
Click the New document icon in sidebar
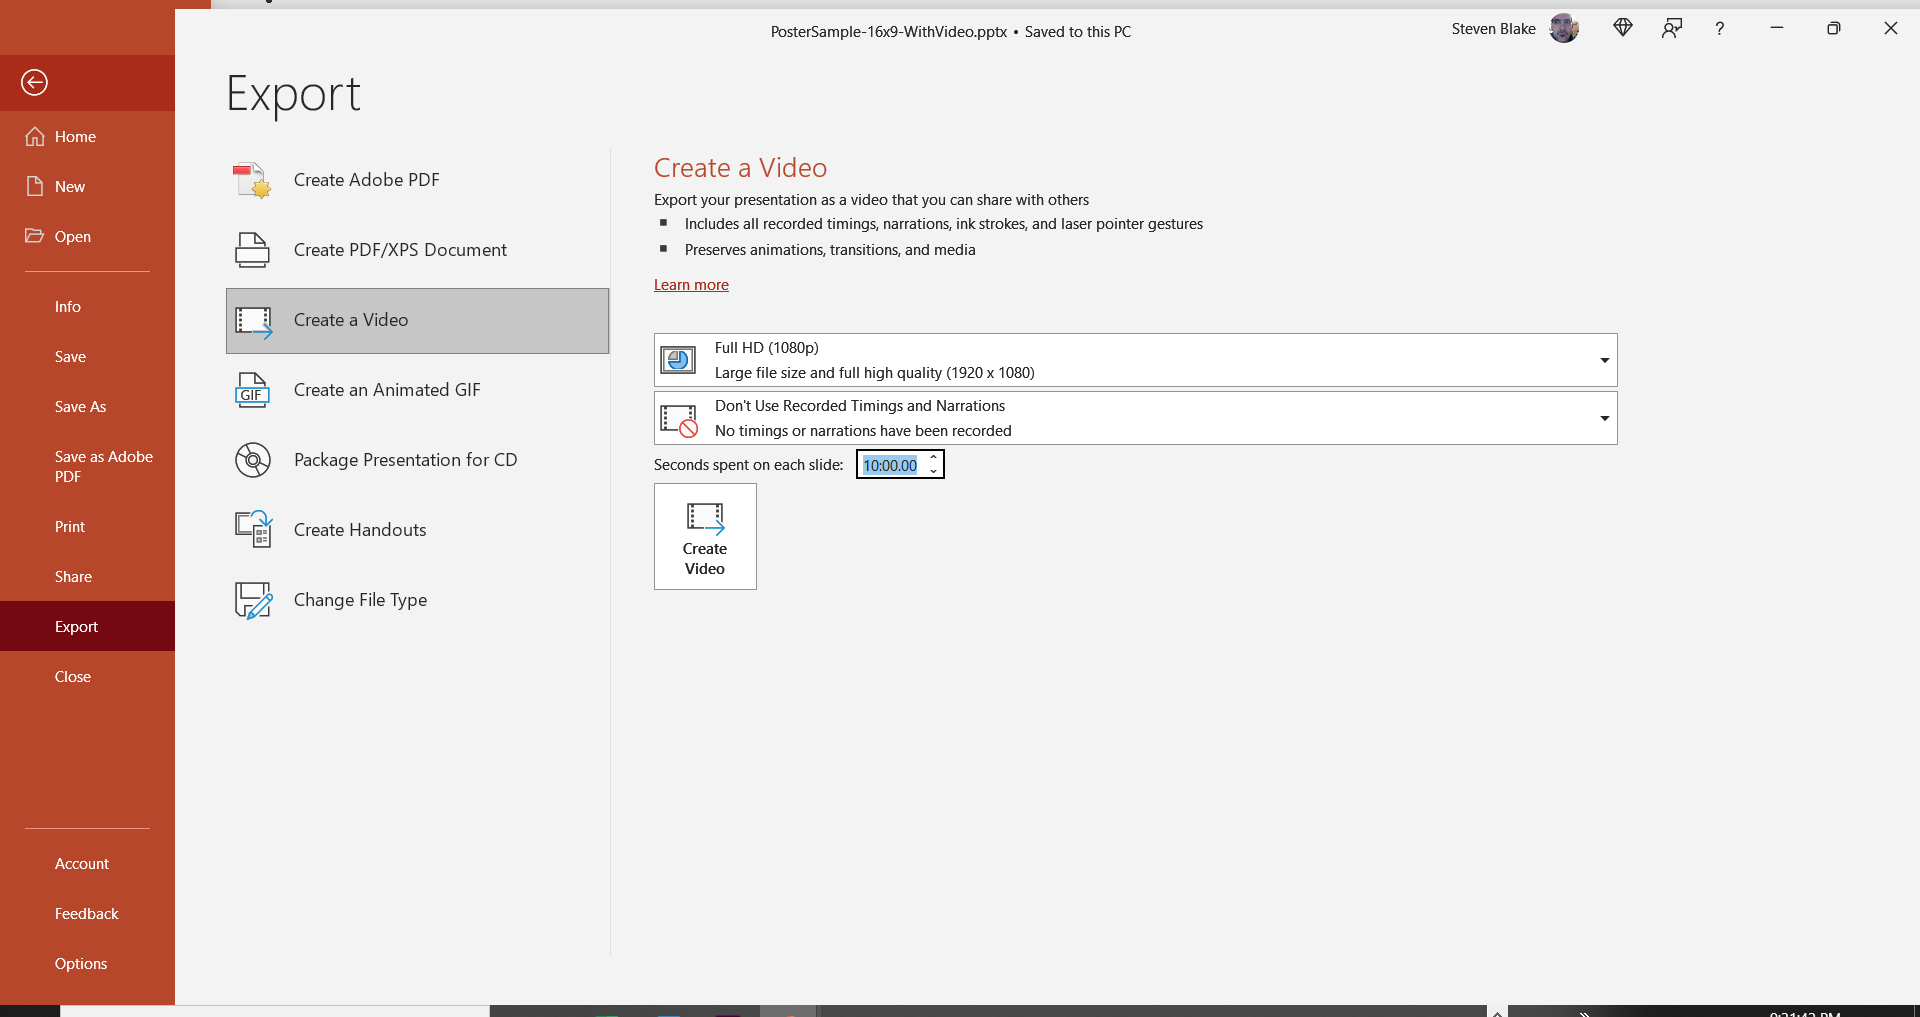pos(35,186)
